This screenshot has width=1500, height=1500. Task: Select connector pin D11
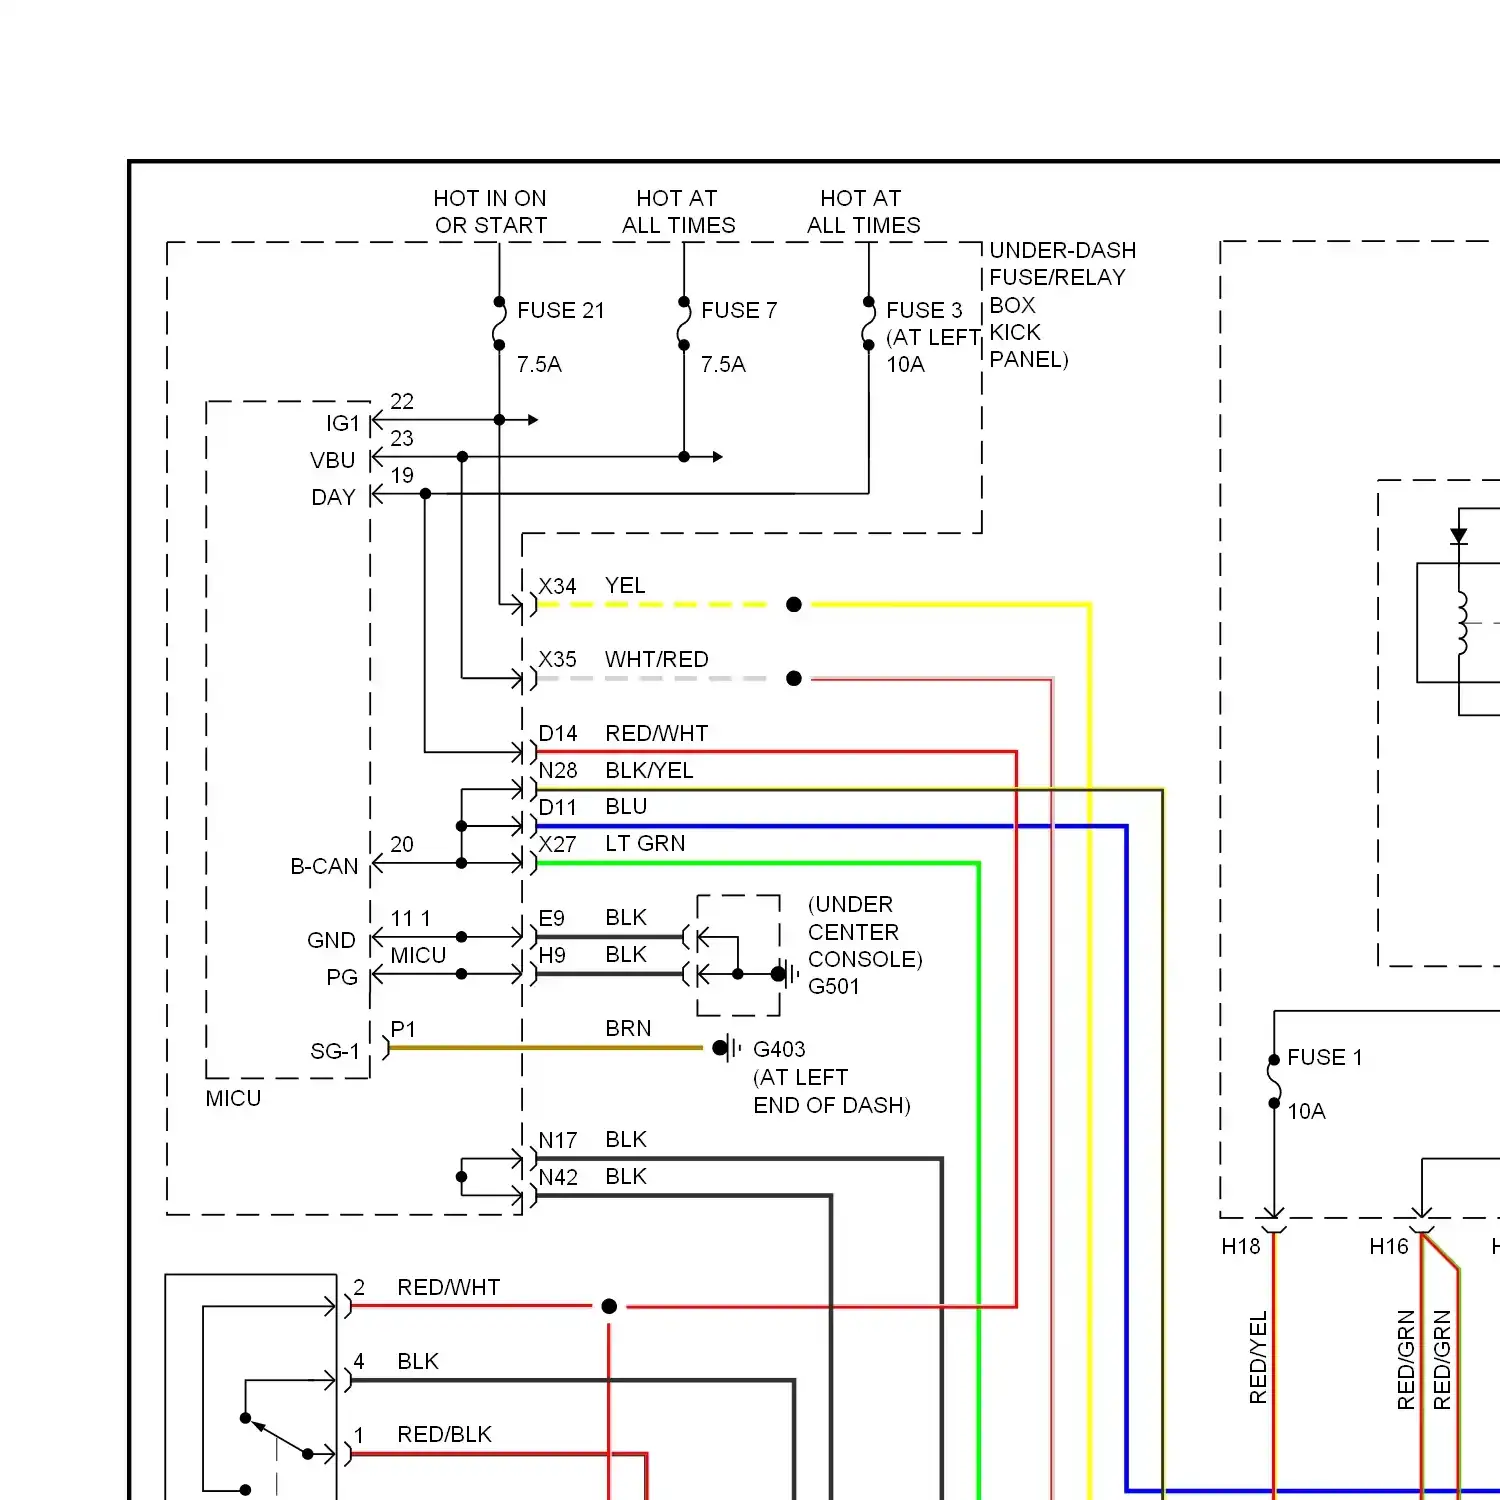tap(557, 808)
